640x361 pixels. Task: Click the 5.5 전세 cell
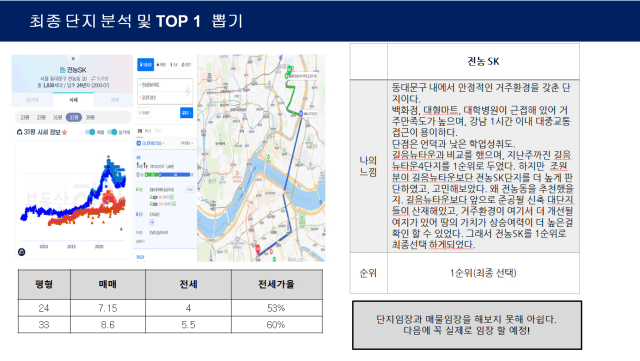pyautogui.click(x=189, y=325)
